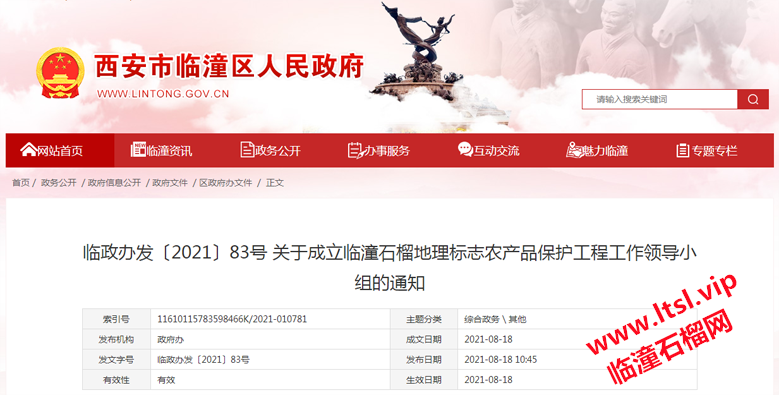Click the 政务公开 breadcrumb link

[59, 183]
